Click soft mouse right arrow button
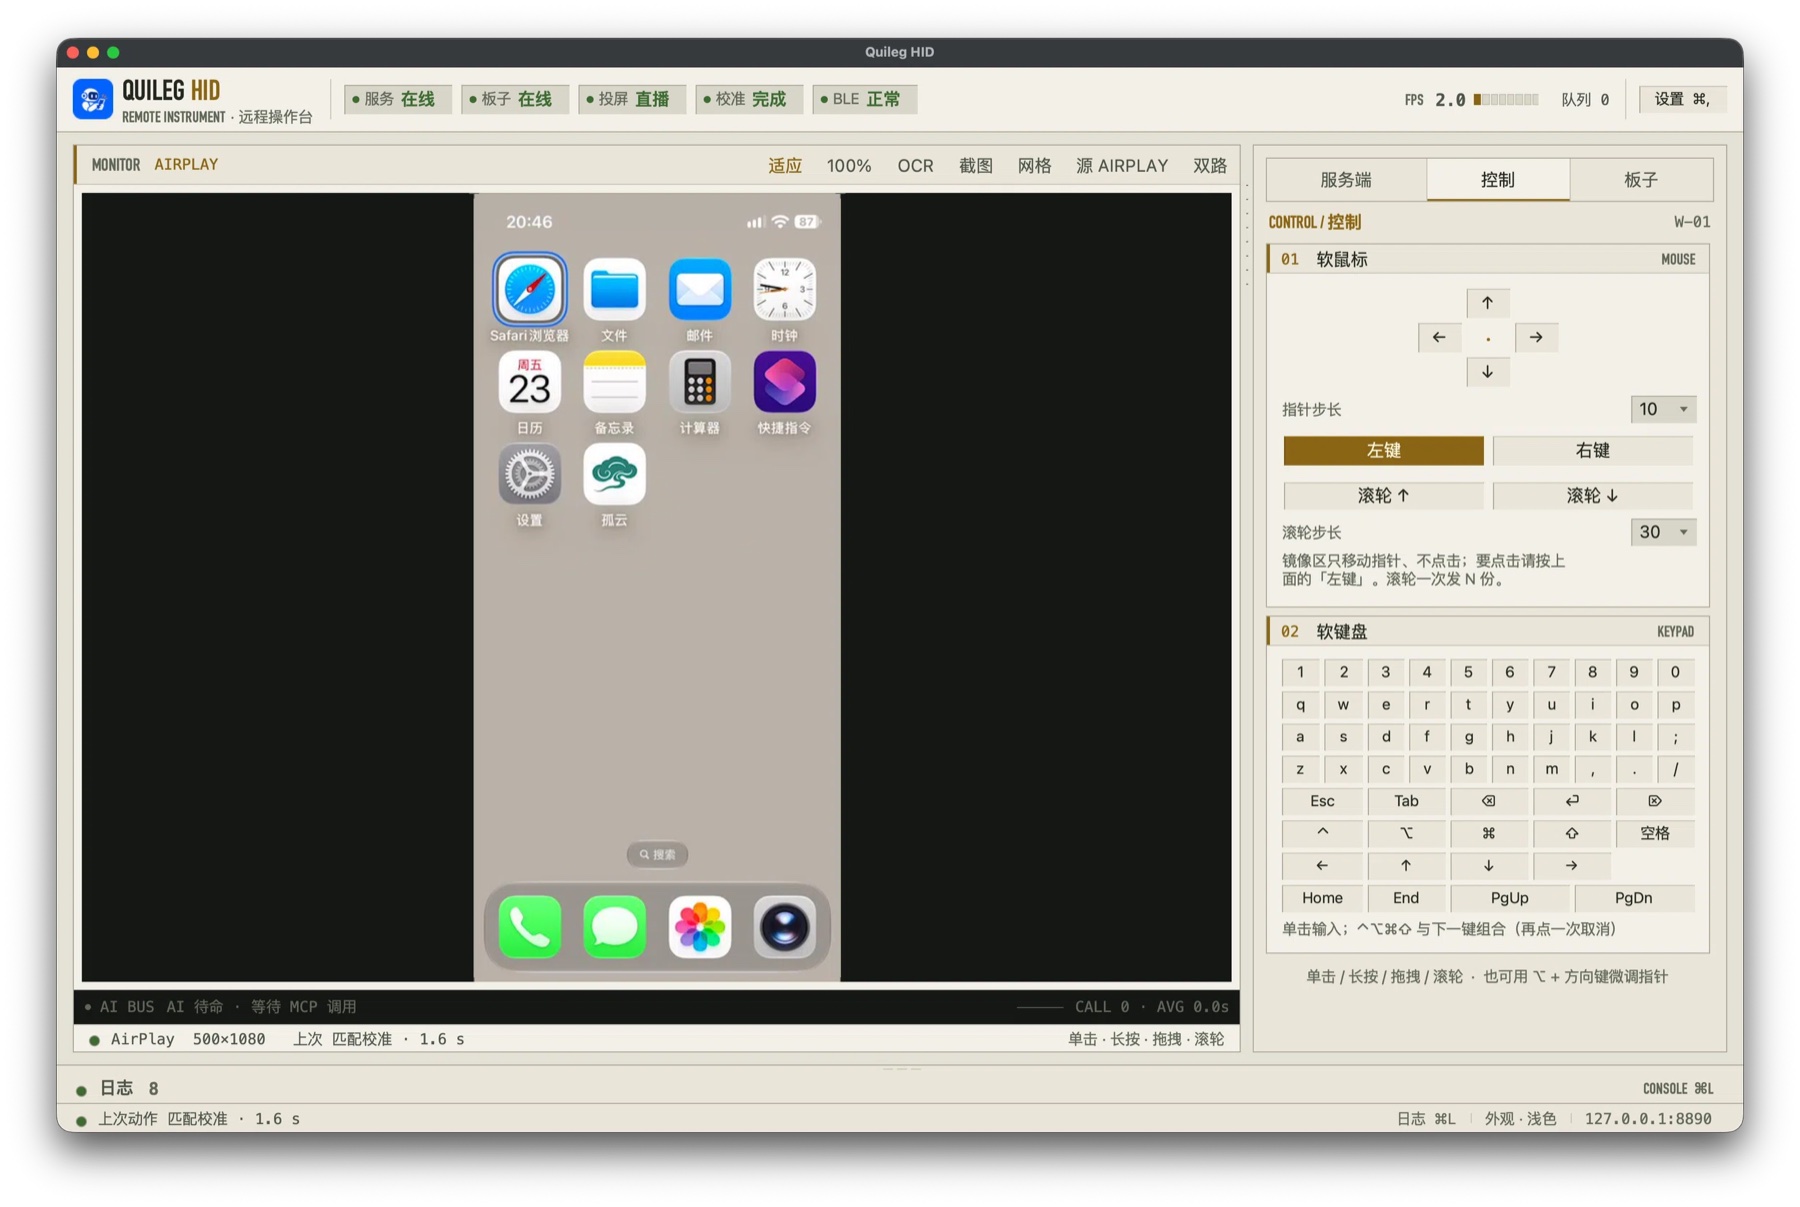This screenshot has width=1800, height=1207. click(1536, 338)
